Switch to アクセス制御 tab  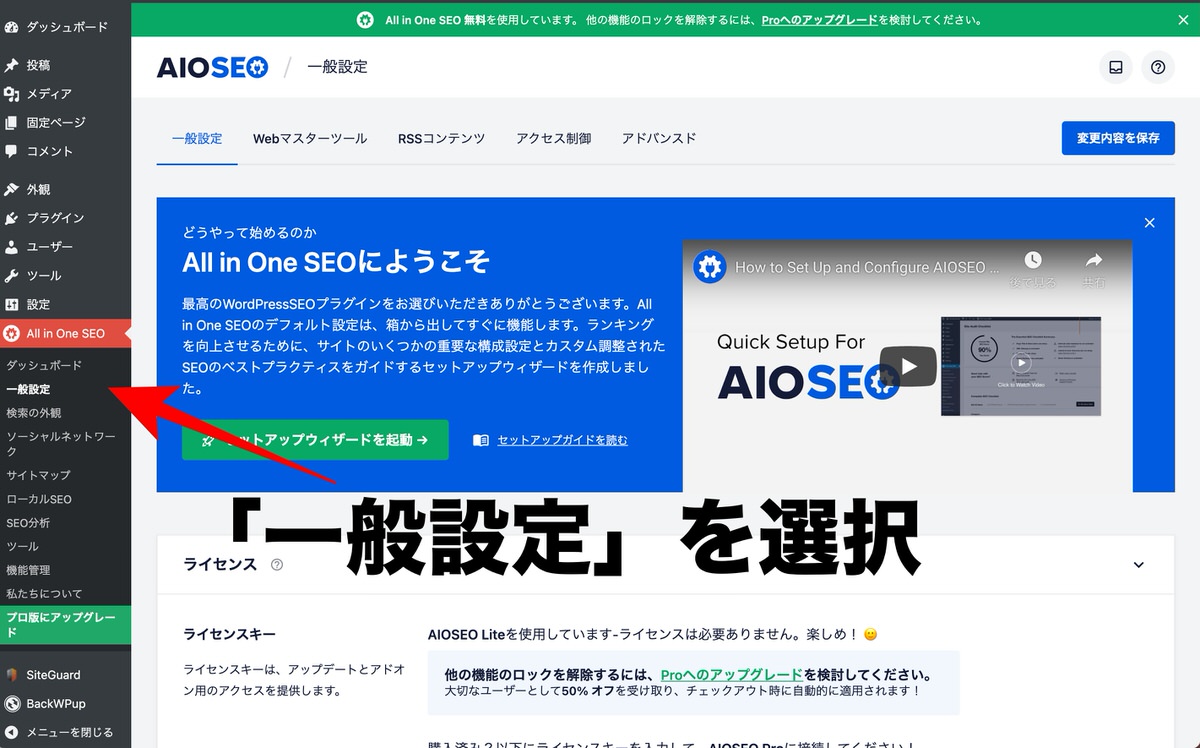[553, 139]
